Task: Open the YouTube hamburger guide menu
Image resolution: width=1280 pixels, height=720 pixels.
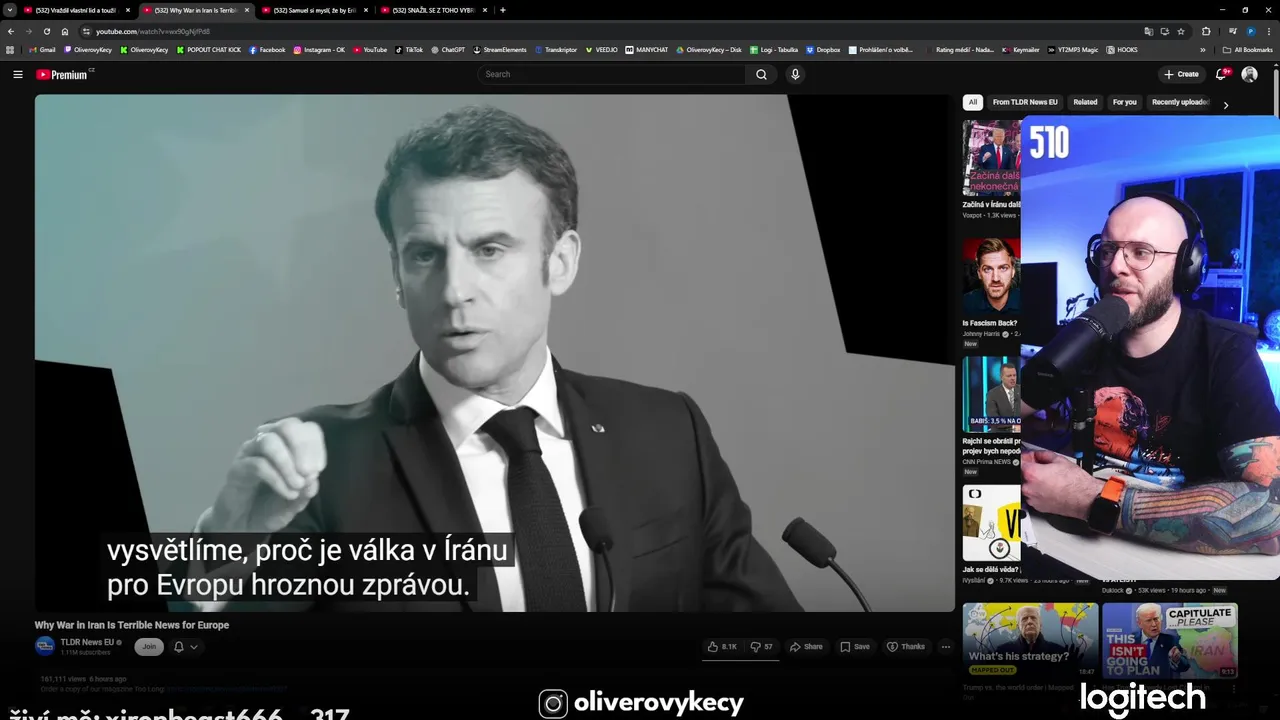Action: (17, 74)
